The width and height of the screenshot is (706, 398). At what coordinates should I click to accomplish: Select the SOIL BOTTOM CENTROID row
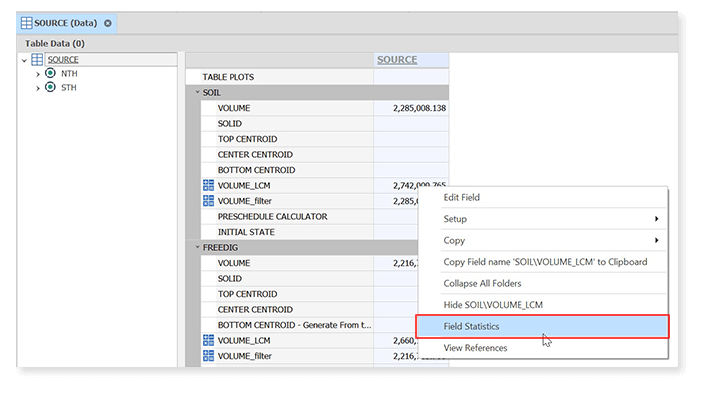(x=325, y=170)
